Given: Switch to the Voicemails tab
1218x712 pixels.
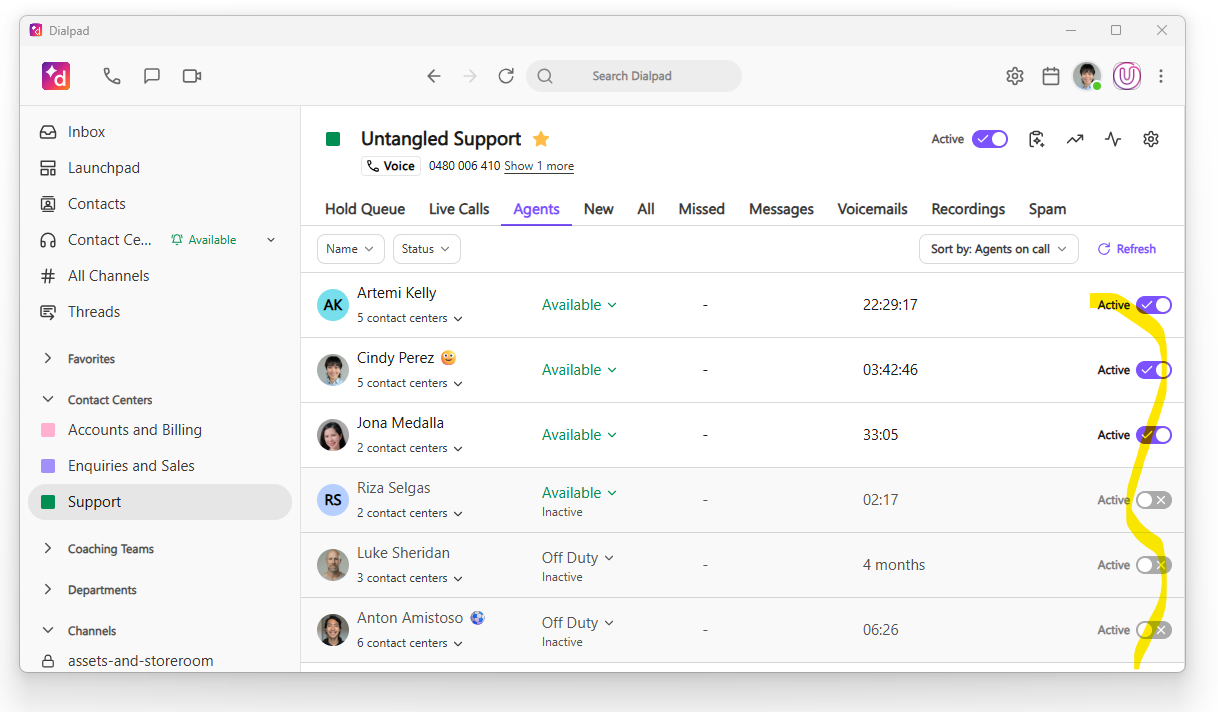Looking at the screenshot, I should 873,209.
